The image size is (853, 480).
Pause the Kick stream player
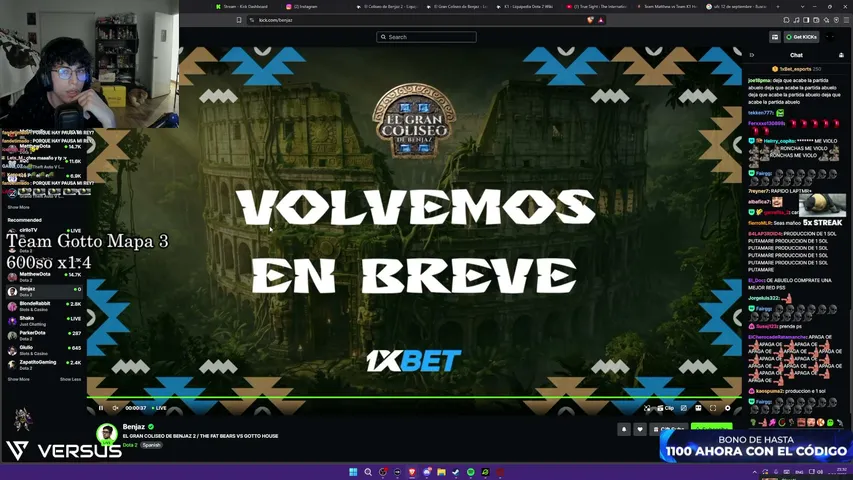[101, 408]
